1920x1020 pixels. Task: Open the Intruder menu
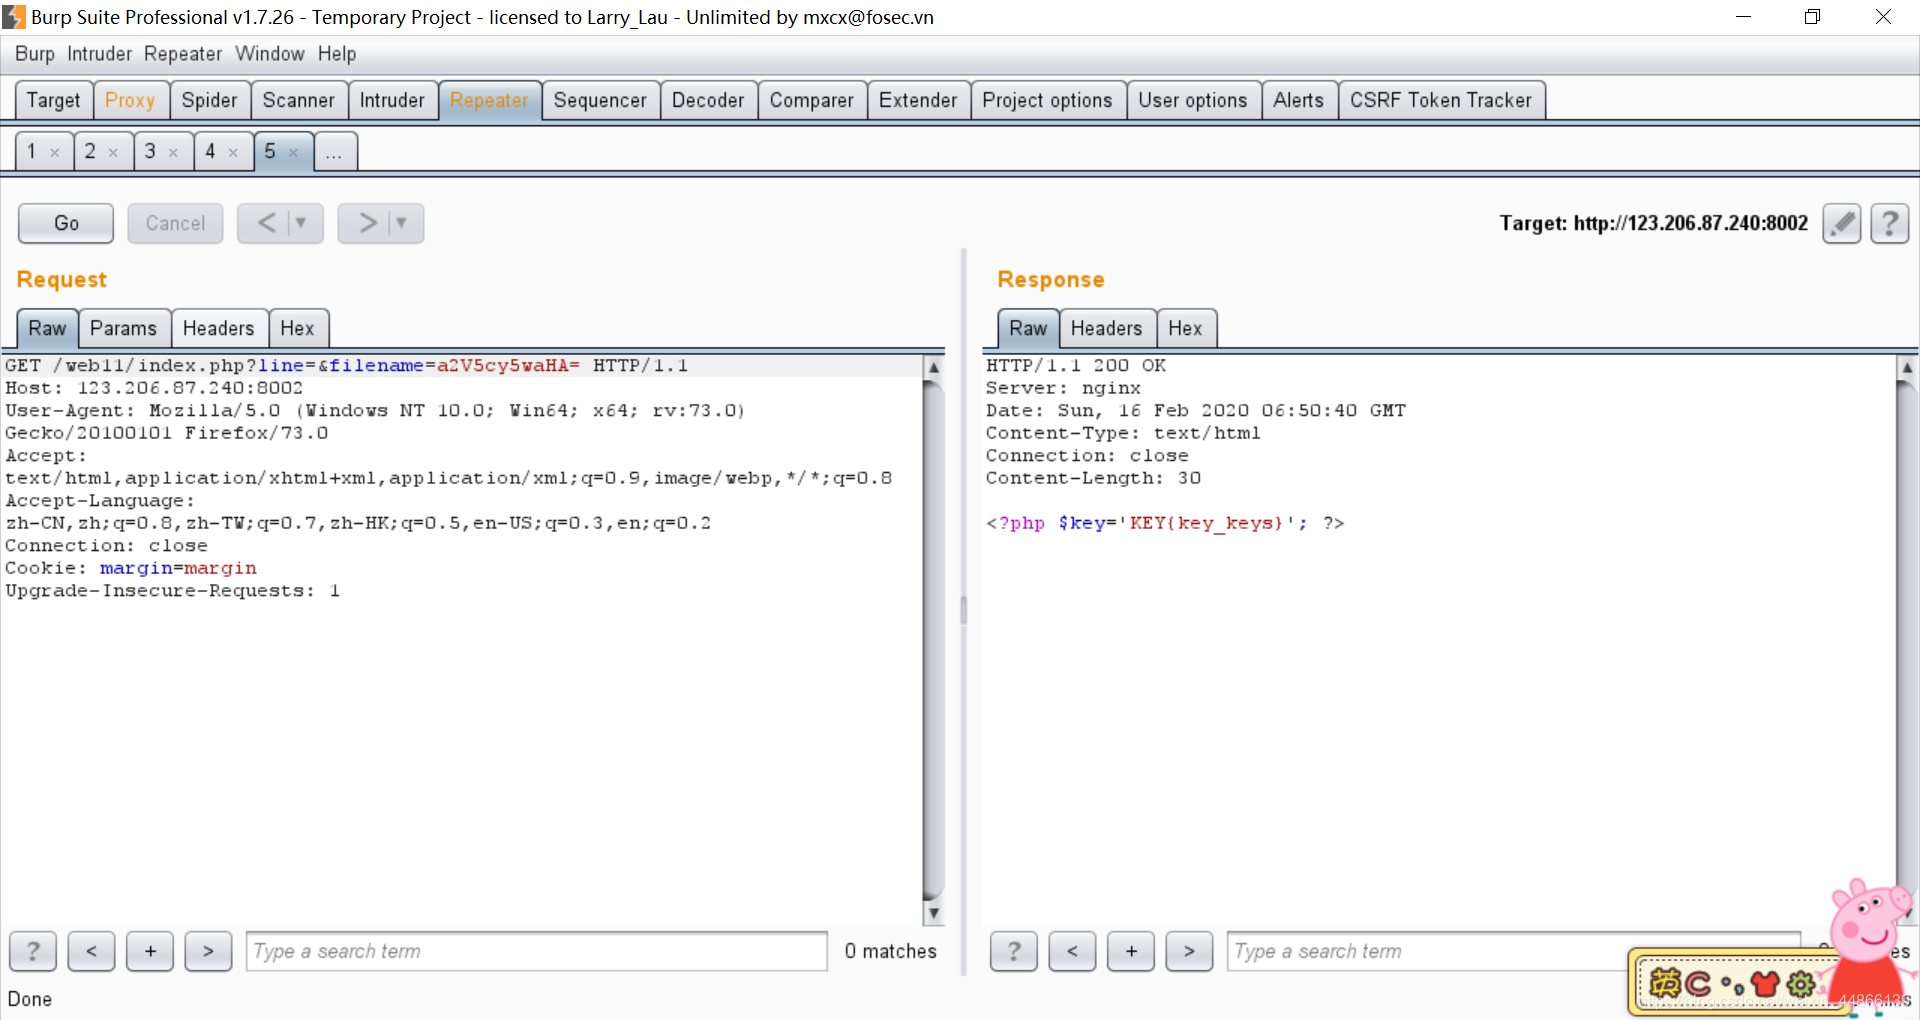[100, 54]
